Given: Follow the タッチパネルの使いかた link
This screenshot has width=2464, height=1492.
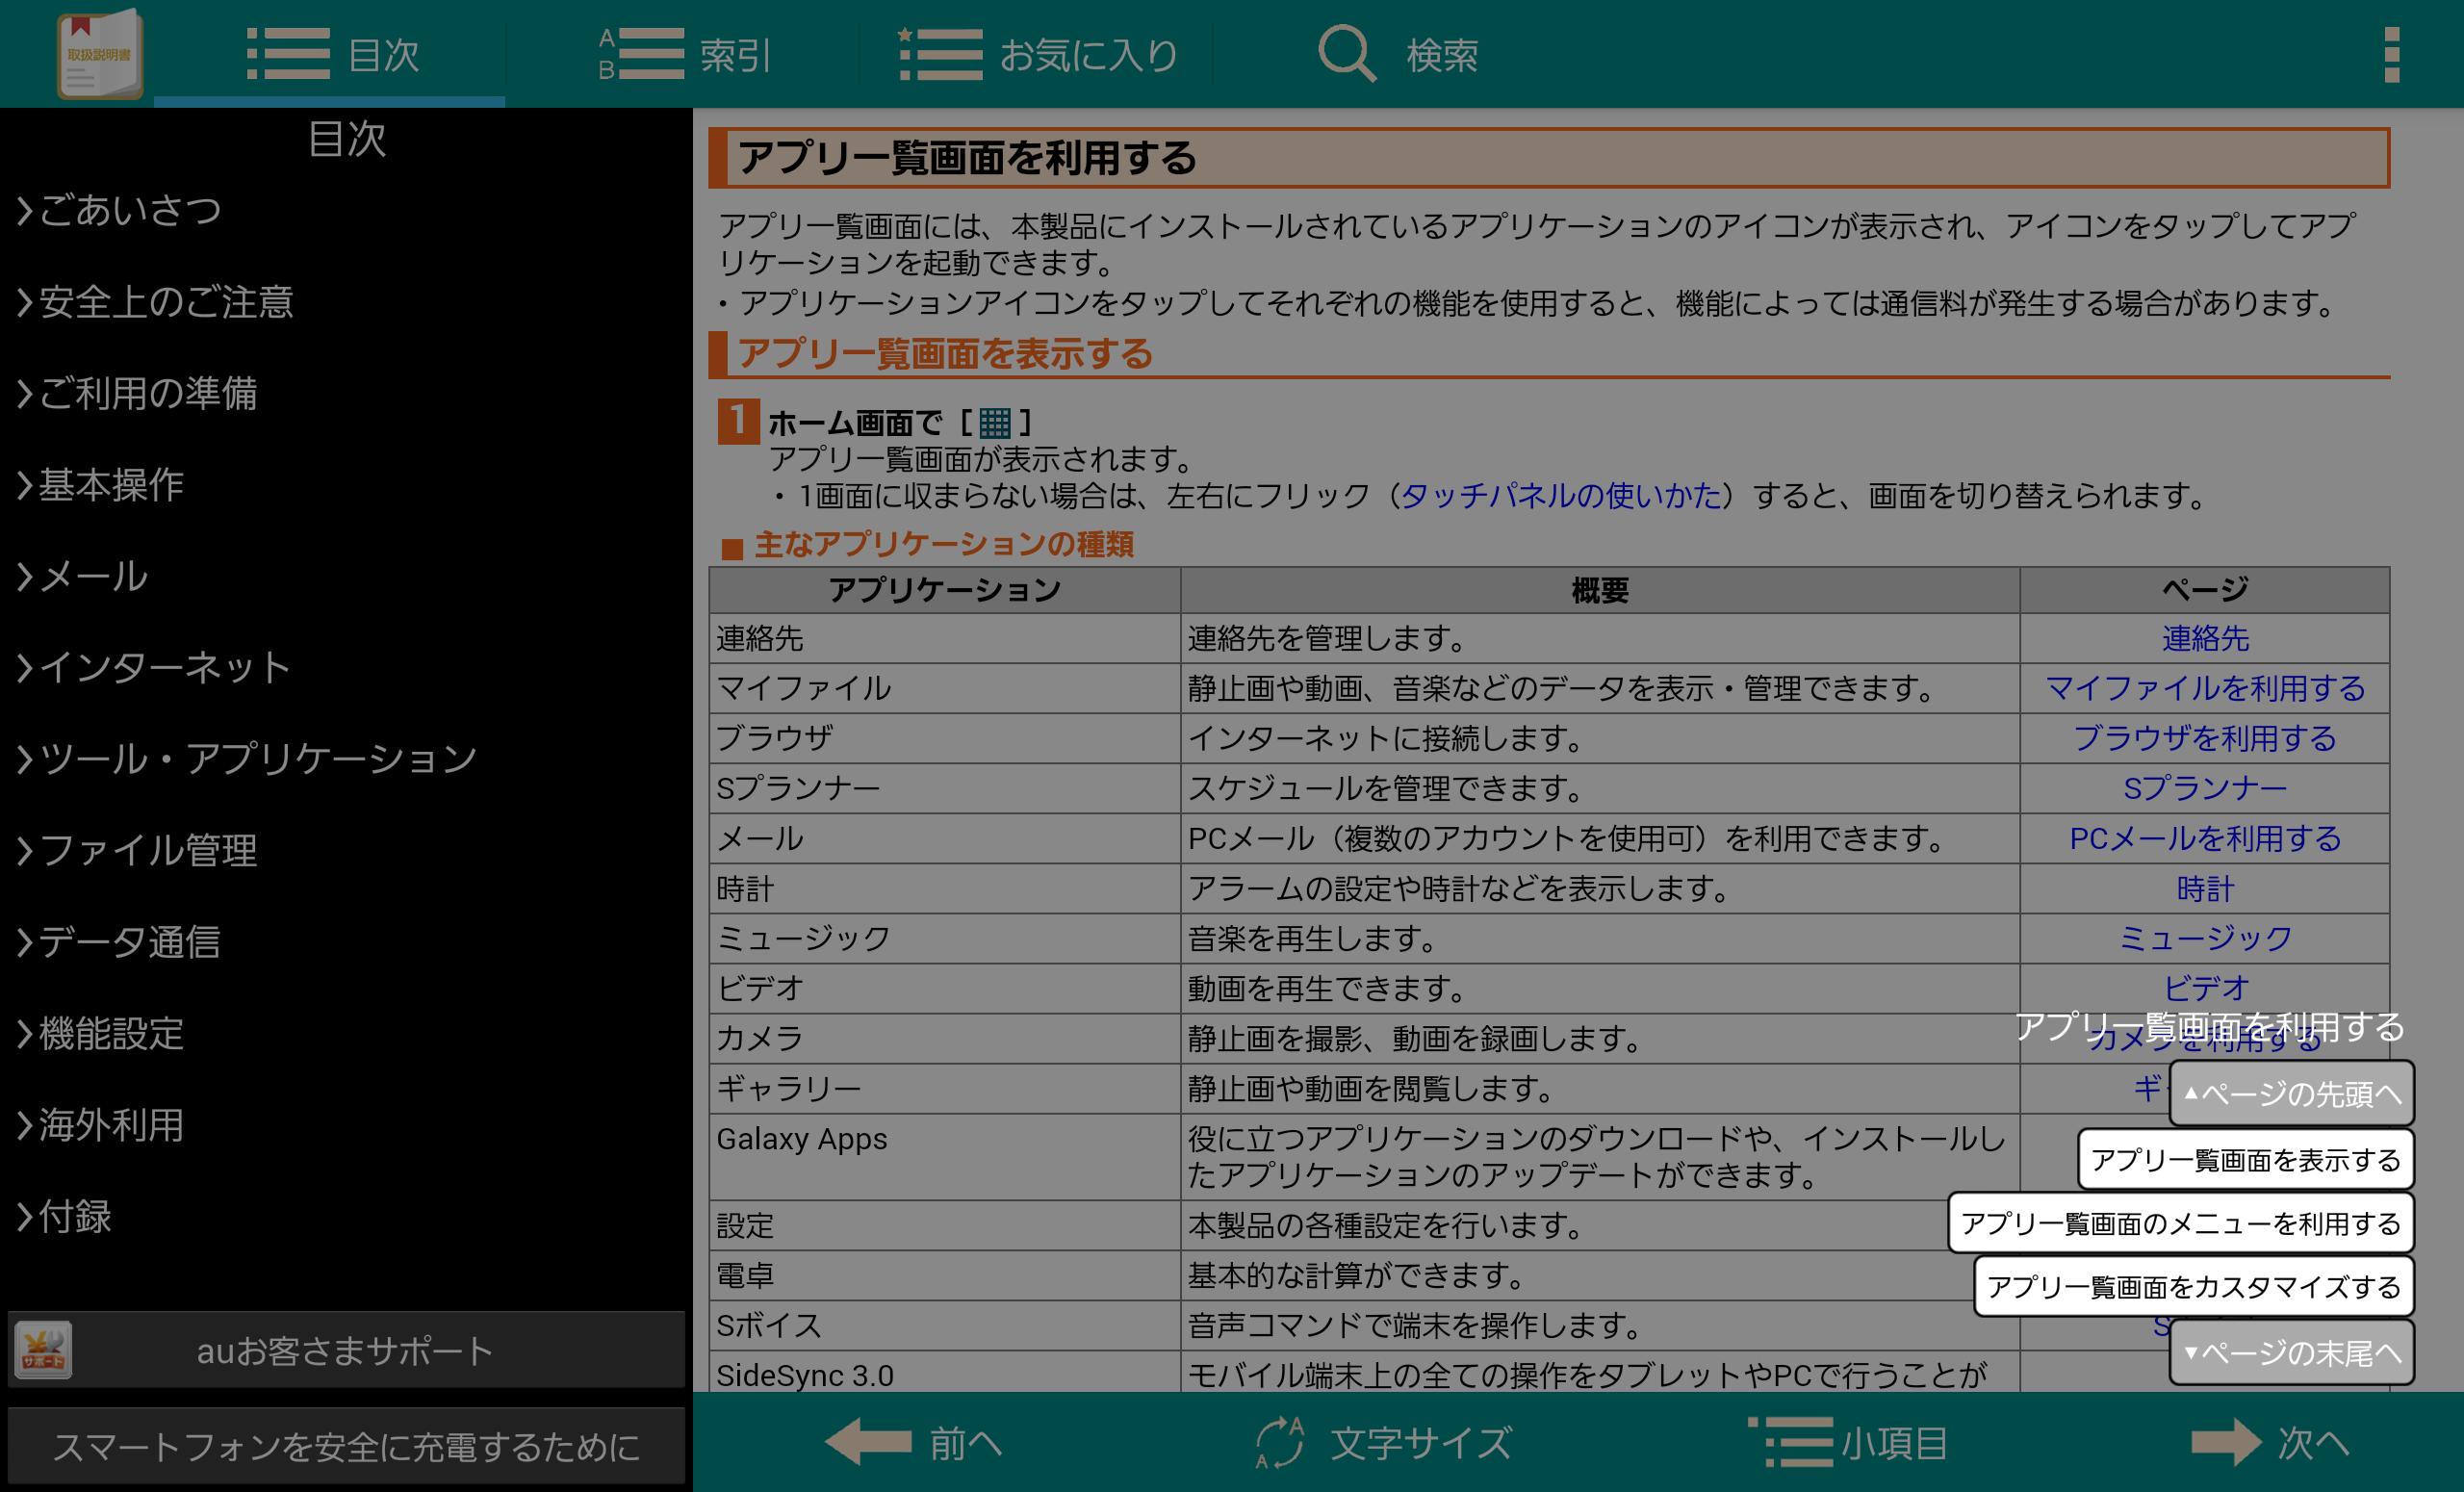Looking at the screenshot, I should coord(1560,496).
